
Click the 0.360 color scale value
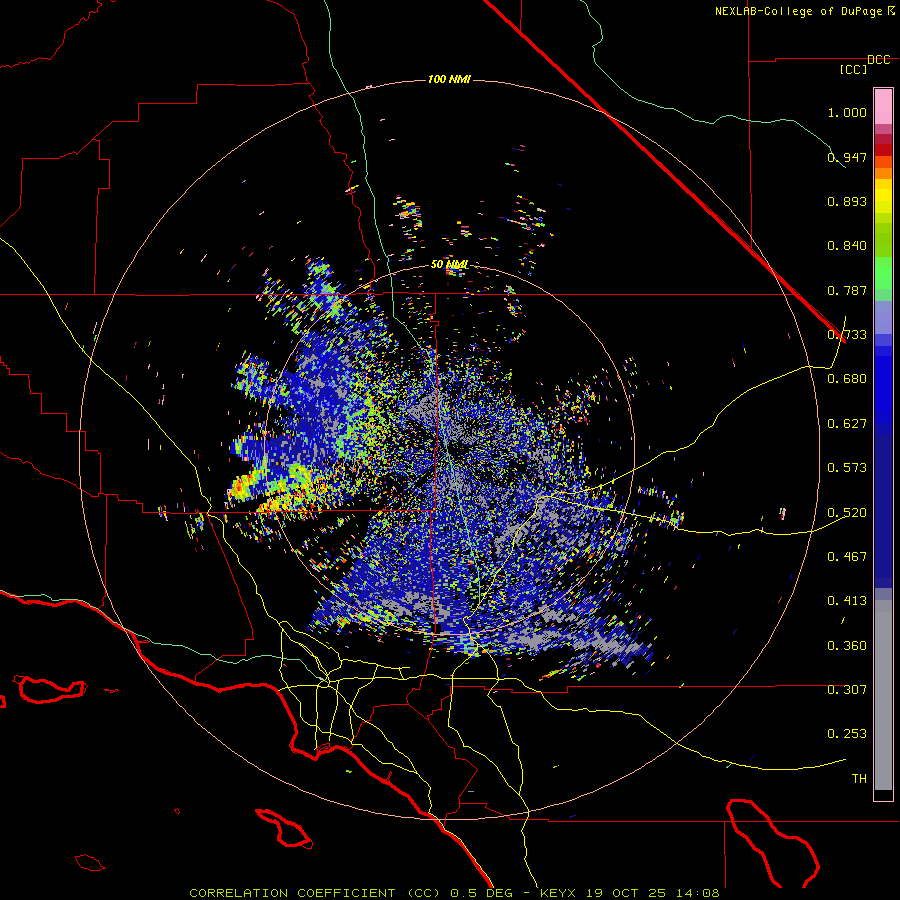pos(847,646)
